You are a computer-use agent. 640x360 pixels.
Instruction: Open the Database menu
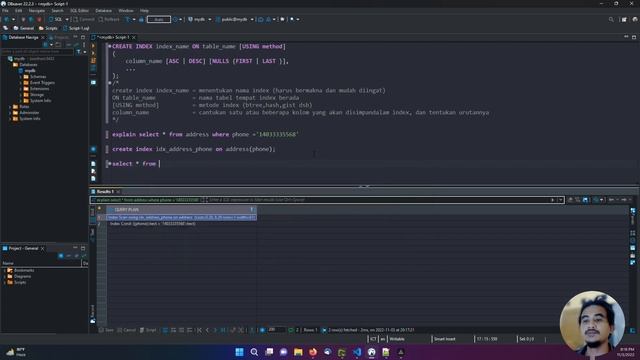103,11
